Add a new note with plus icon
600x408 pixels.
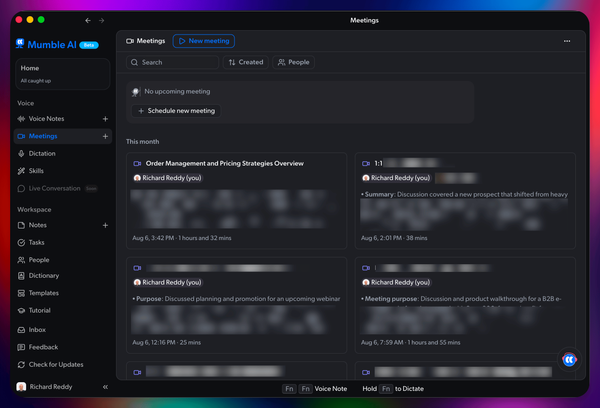(105, 225)
